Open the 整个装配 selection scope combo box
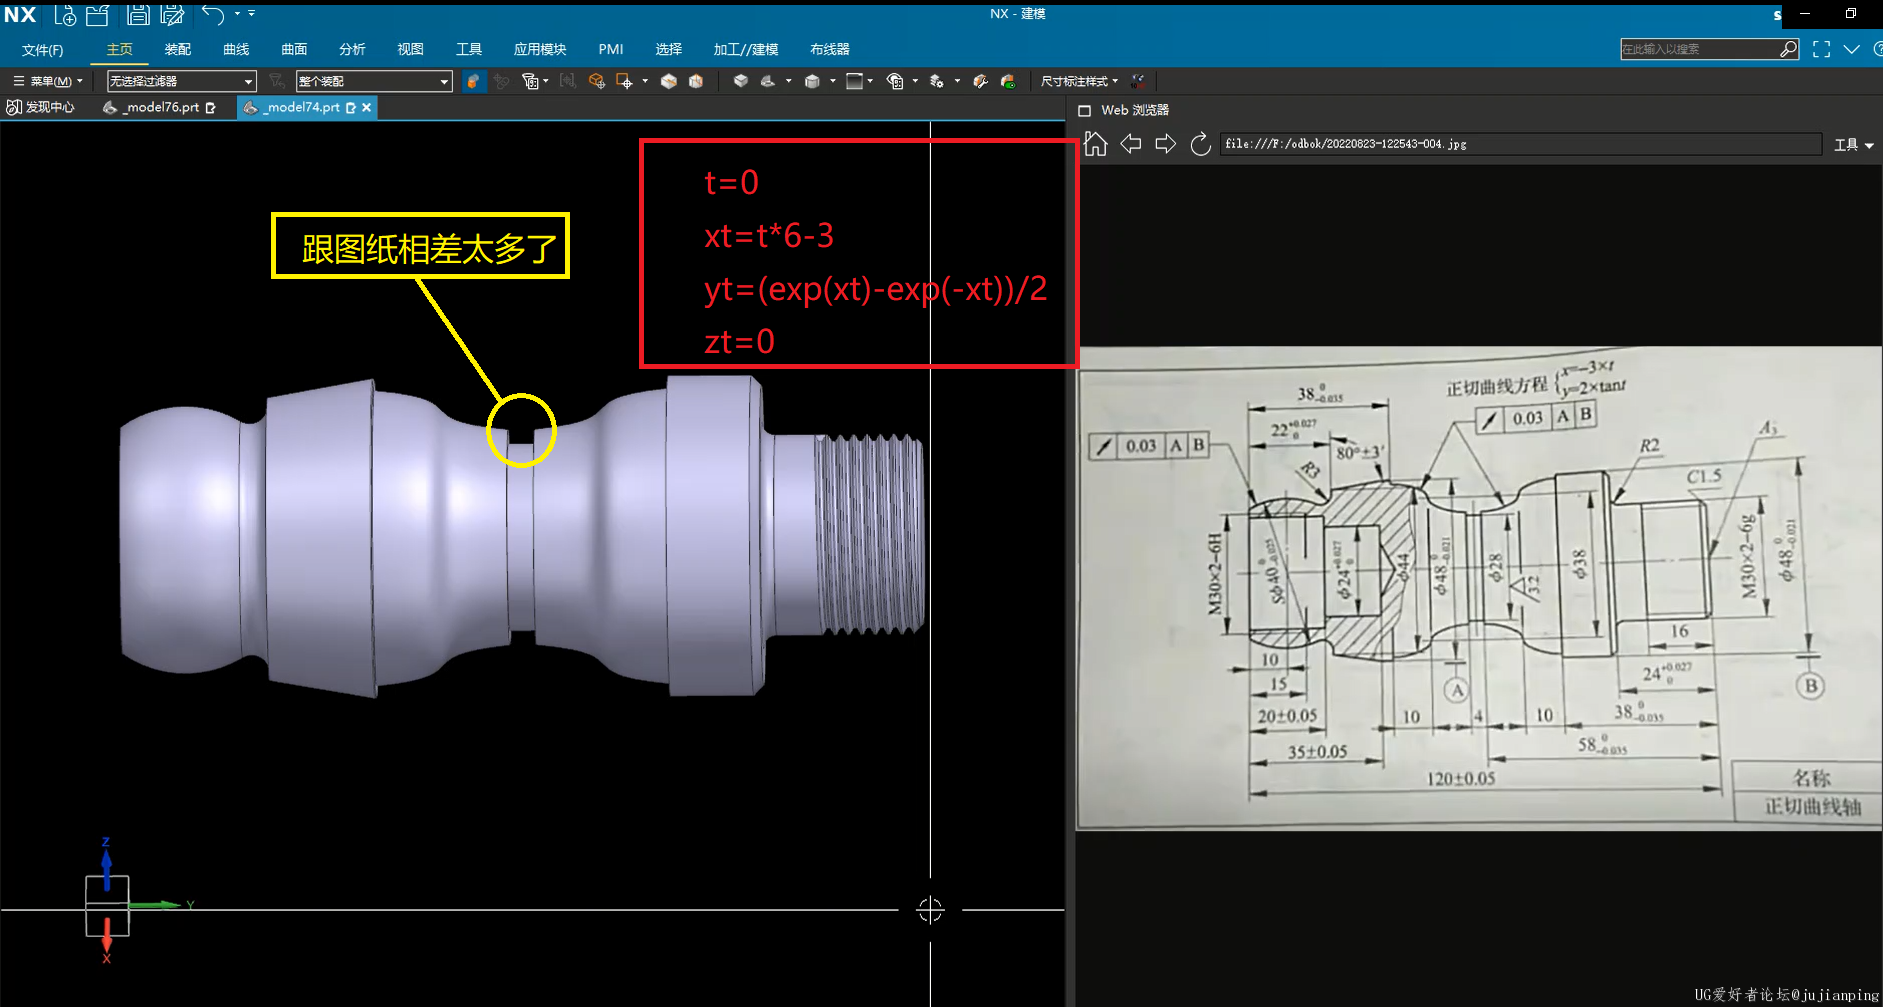The width and height of the screenshot is (1883, 1007). coord(374,81)
